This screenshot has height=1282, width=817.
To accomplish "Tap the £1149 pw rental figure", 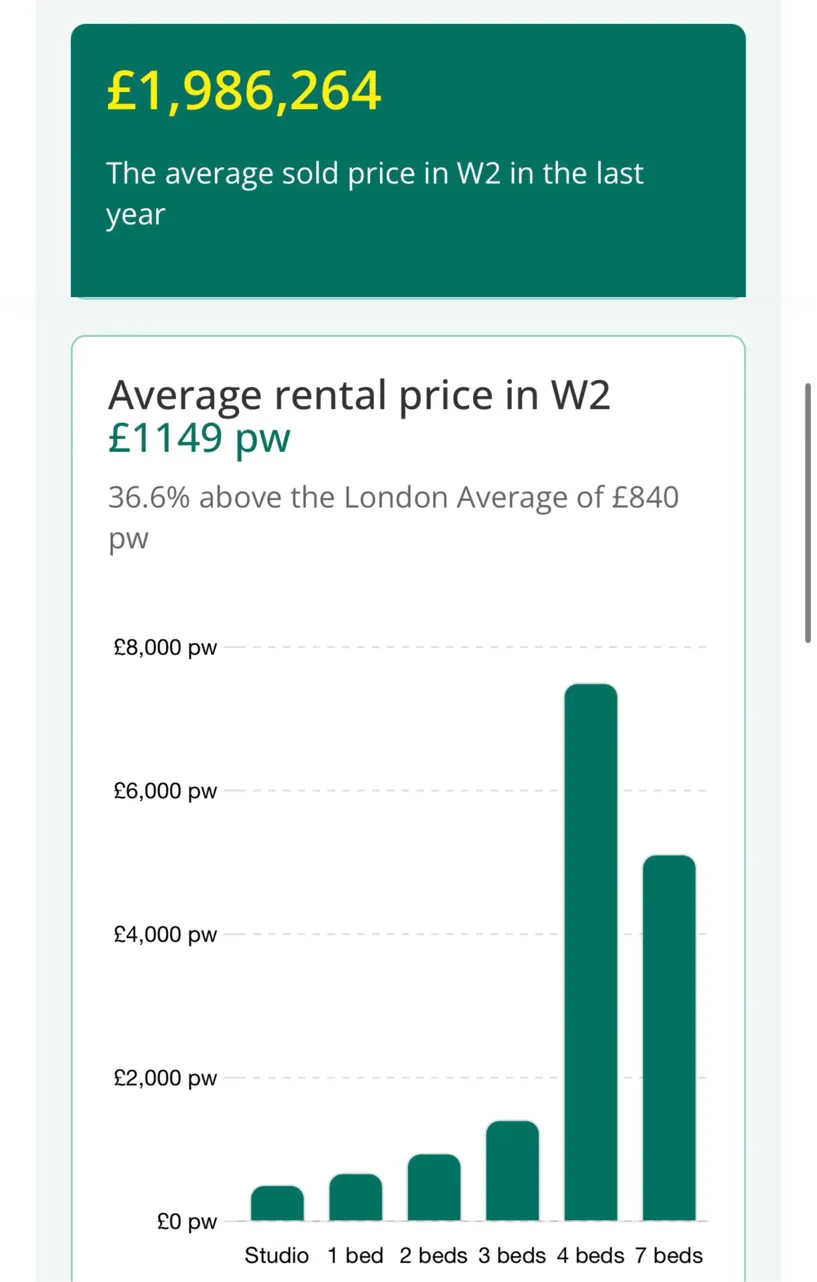I will click(x=199, y=438).
